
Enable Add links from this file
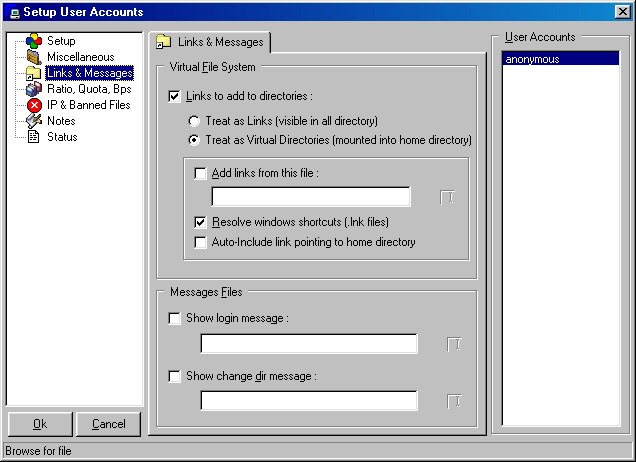[201, 173]
